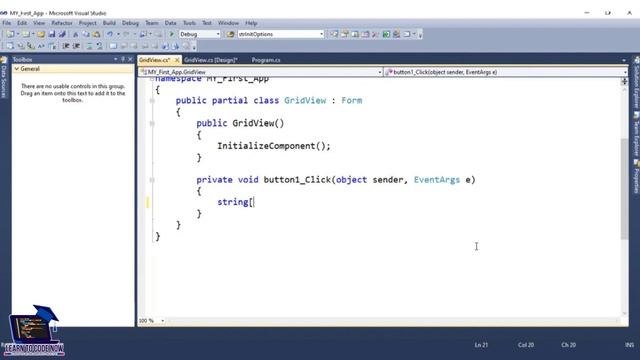640x360 pixels.
Task: Click the Open File folder icon
Action: coord(41,34)
